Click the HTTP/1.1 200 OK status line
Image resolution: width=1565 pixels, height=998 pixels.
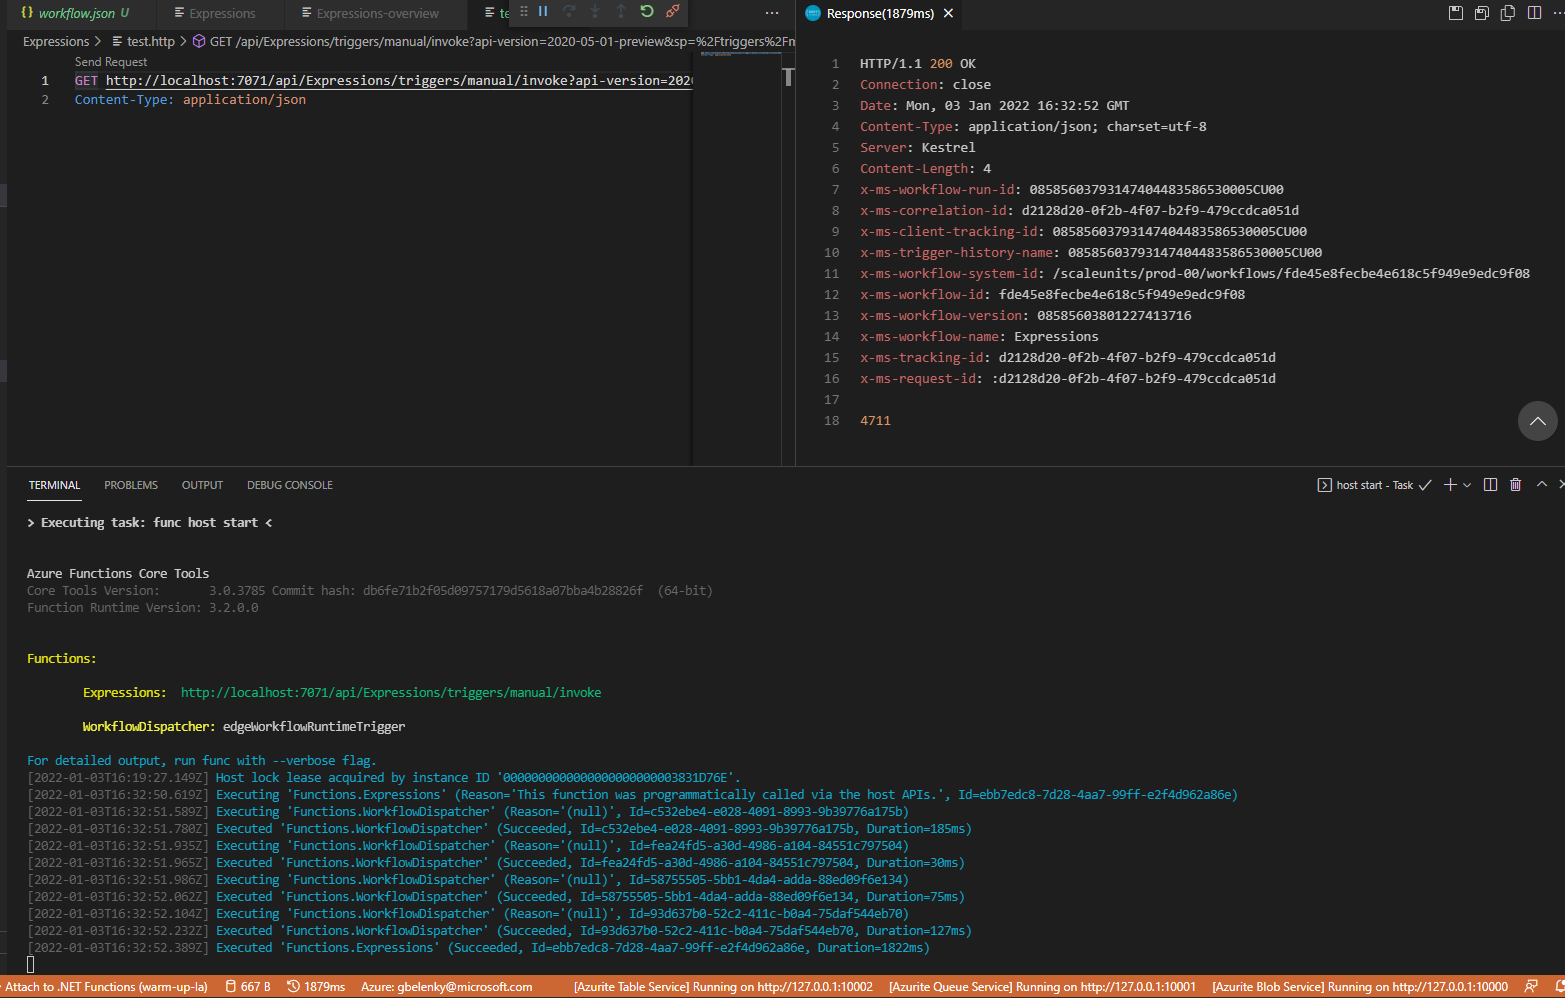(x=918, y=64)
